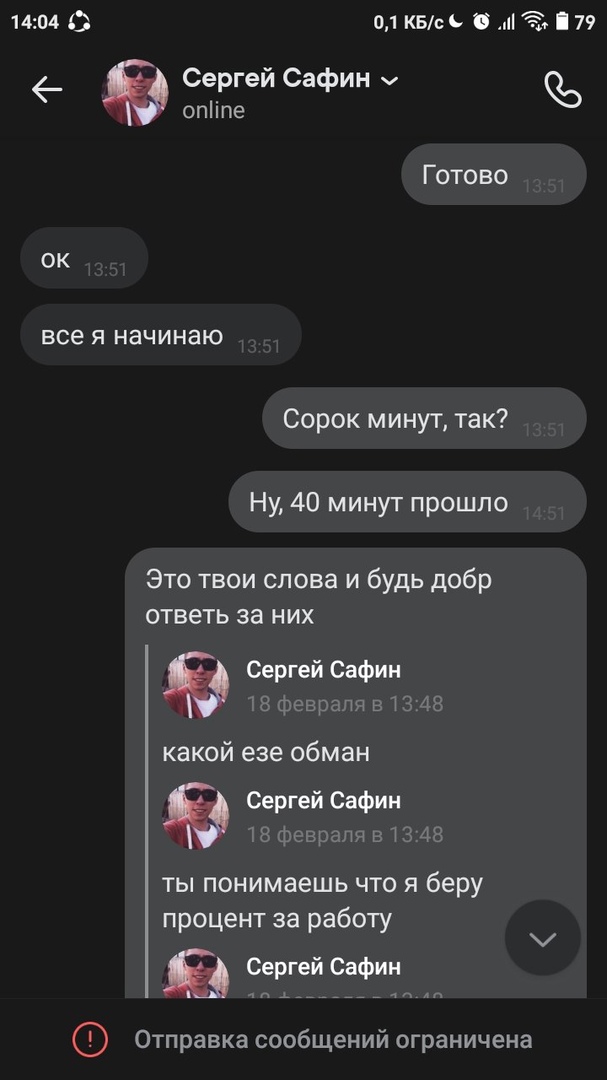The width and height of the screenshot is (607, 1080).
Task: Tap "Отправка сообщений ограничена" notice
Action: pos(333,1039)
